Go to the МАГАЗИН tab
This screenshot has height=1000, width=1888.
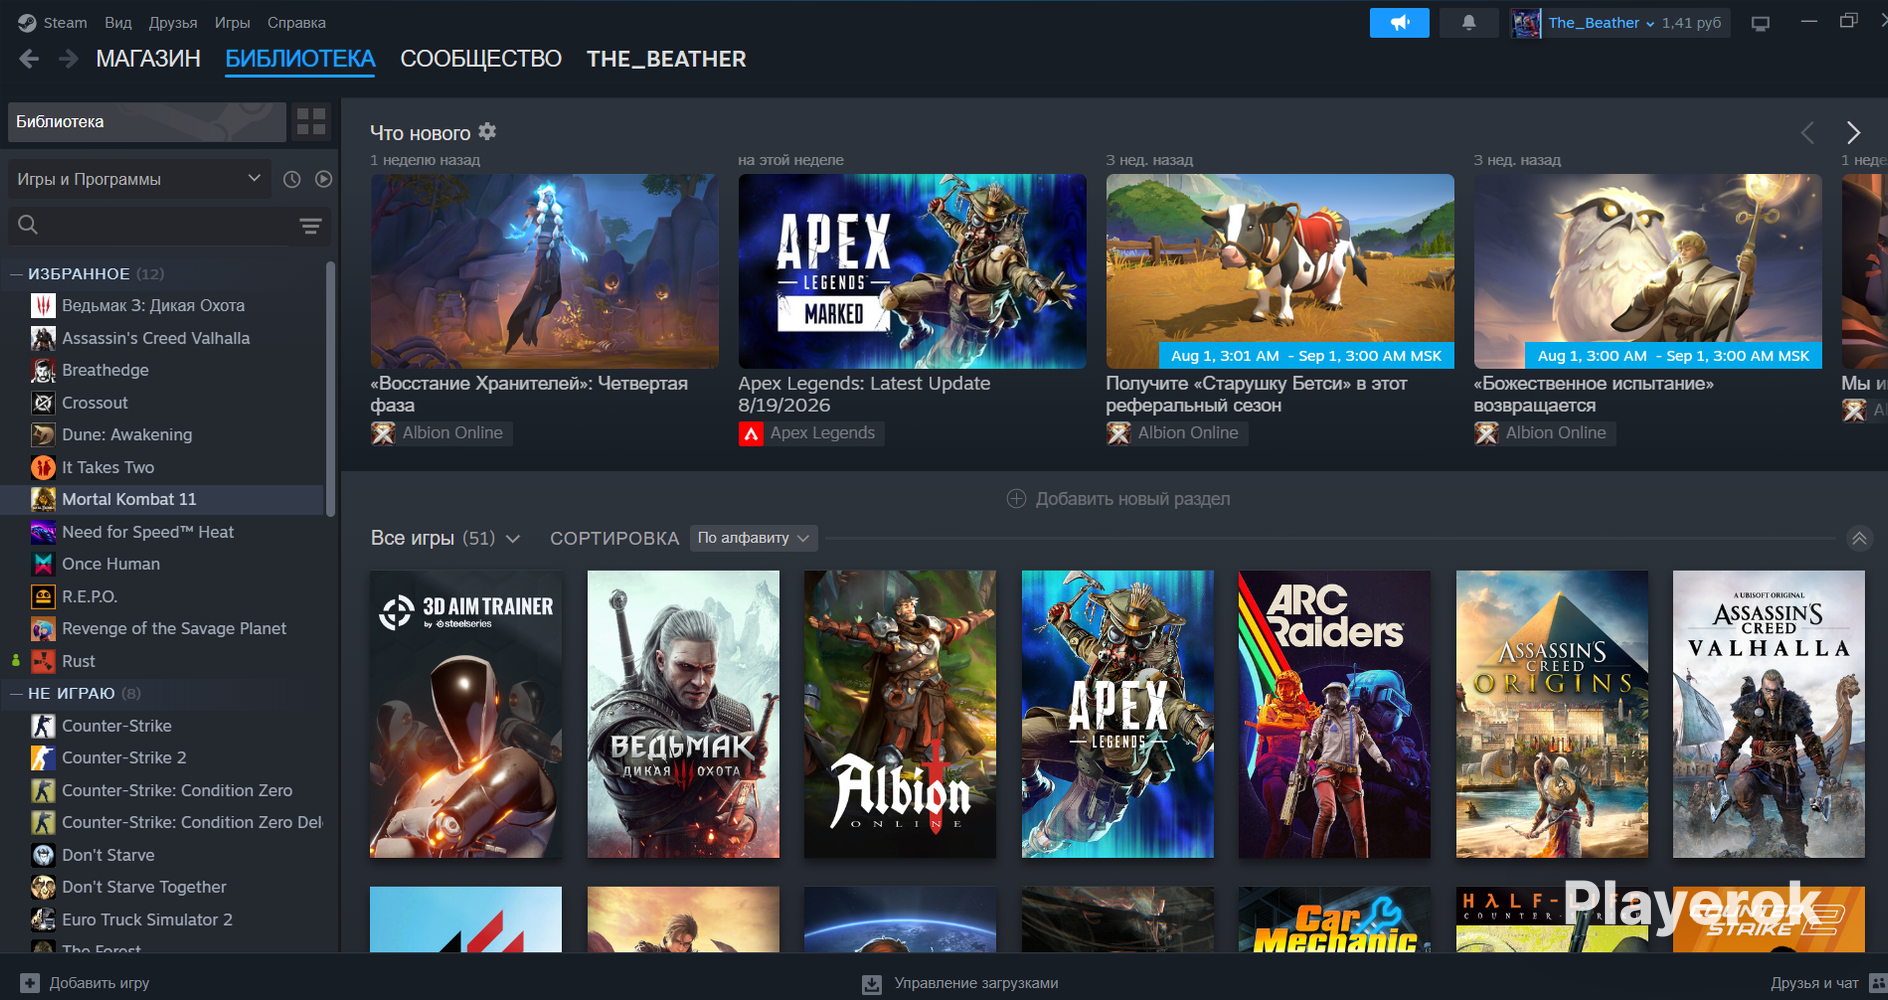(x=148, y=59)
